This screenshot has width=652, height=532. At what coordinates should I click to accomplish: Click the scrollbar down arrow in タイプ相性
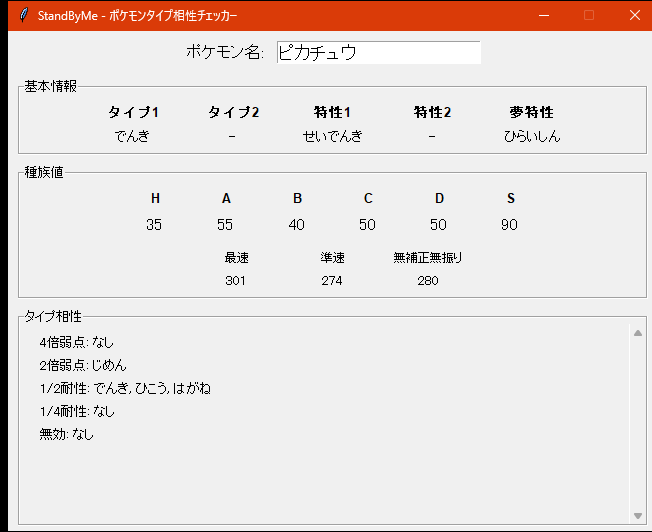637,516
